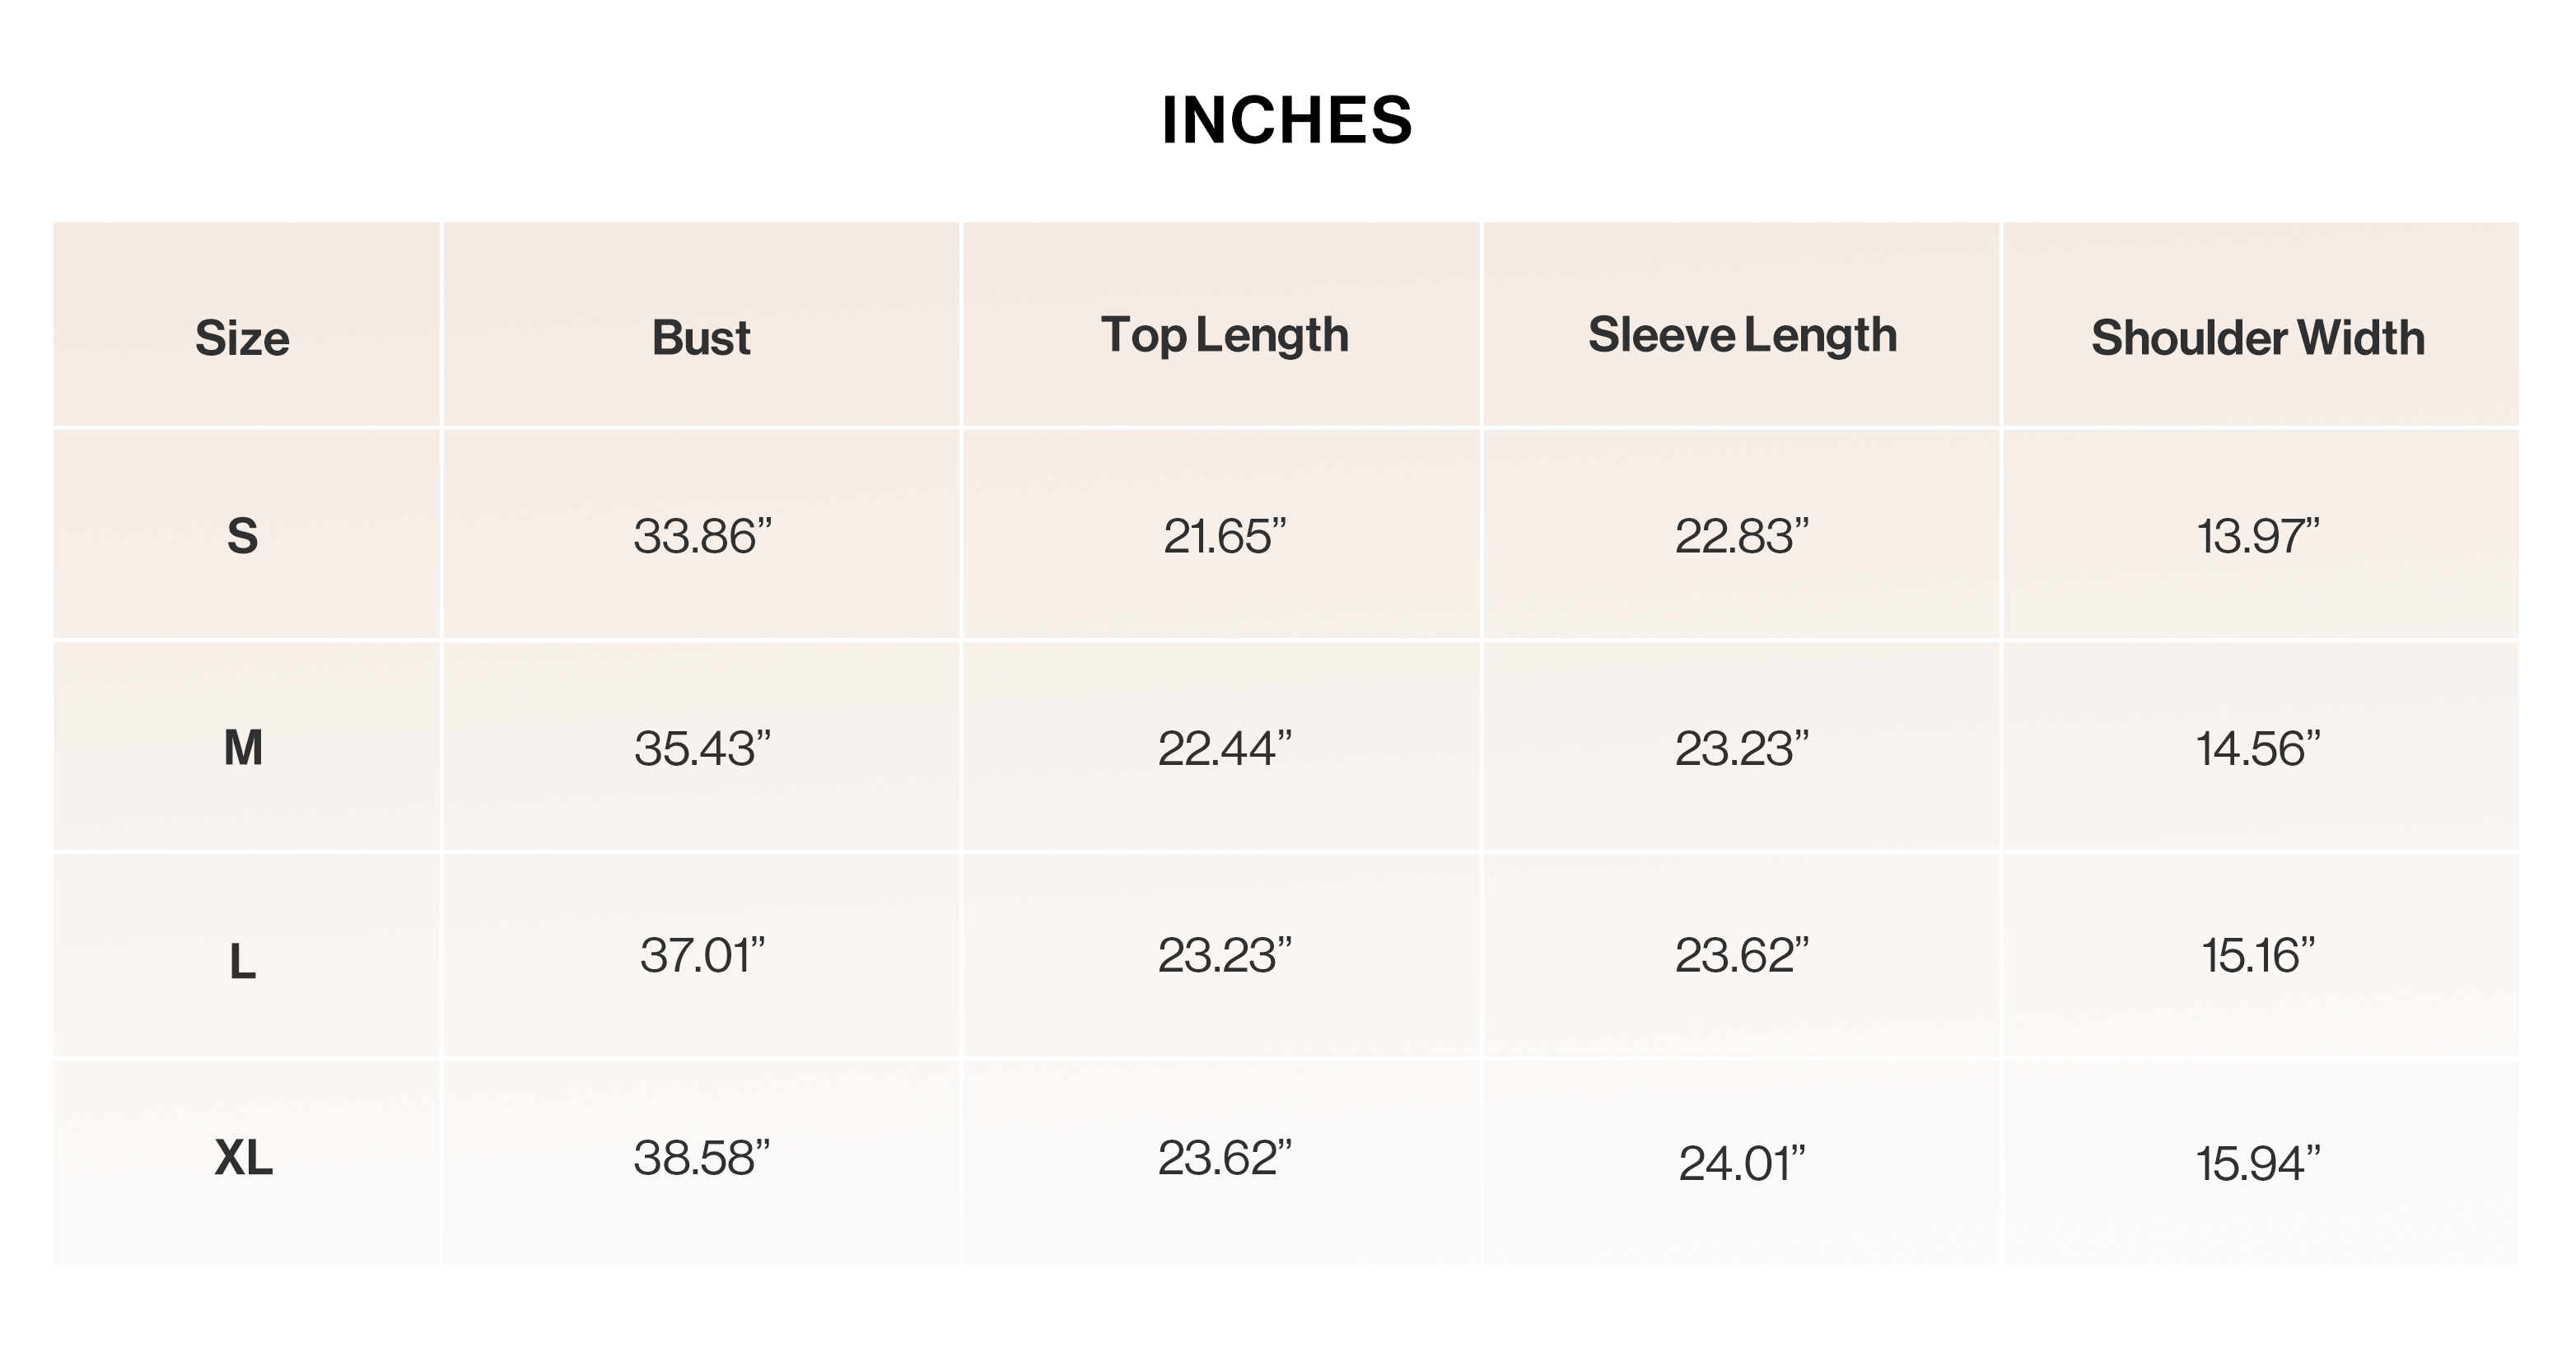Image resolution: width=2576 pixels, height=1371 pixels.
Task: Select the M size row label
Action: [x=243, y=748]
